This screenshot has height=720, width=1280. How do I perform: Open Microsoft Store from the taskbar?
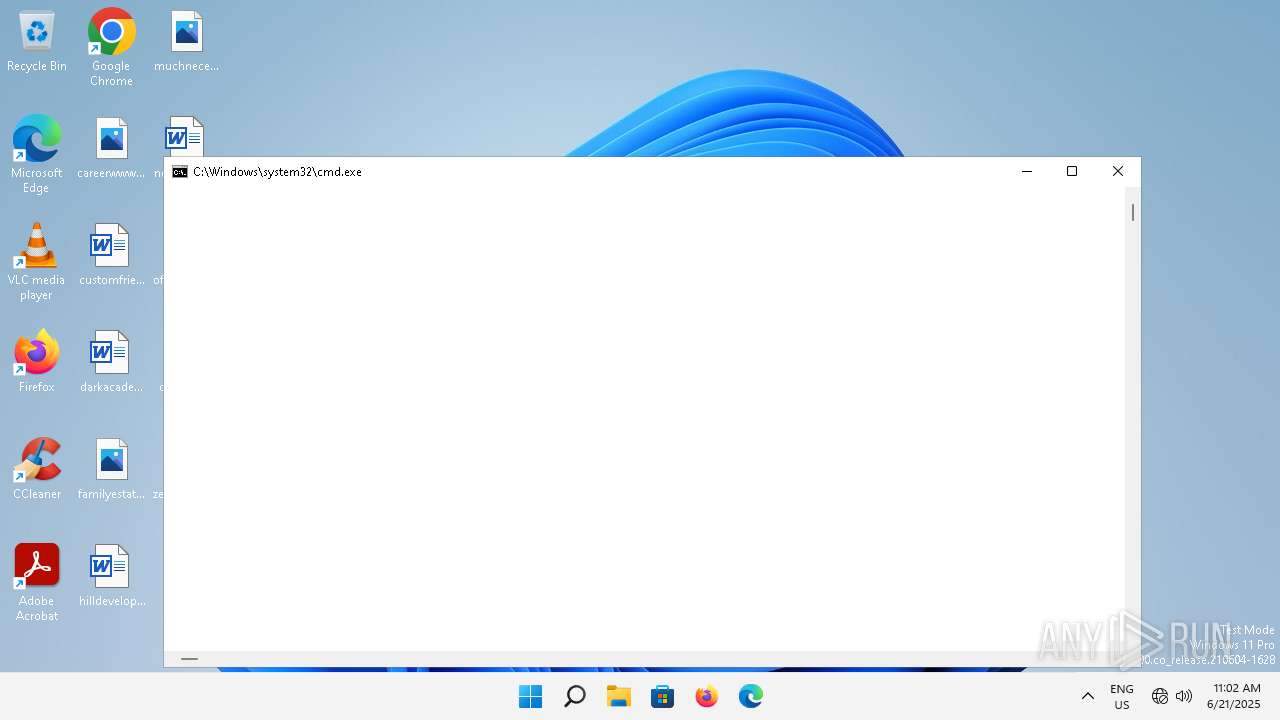coord(662,696)
